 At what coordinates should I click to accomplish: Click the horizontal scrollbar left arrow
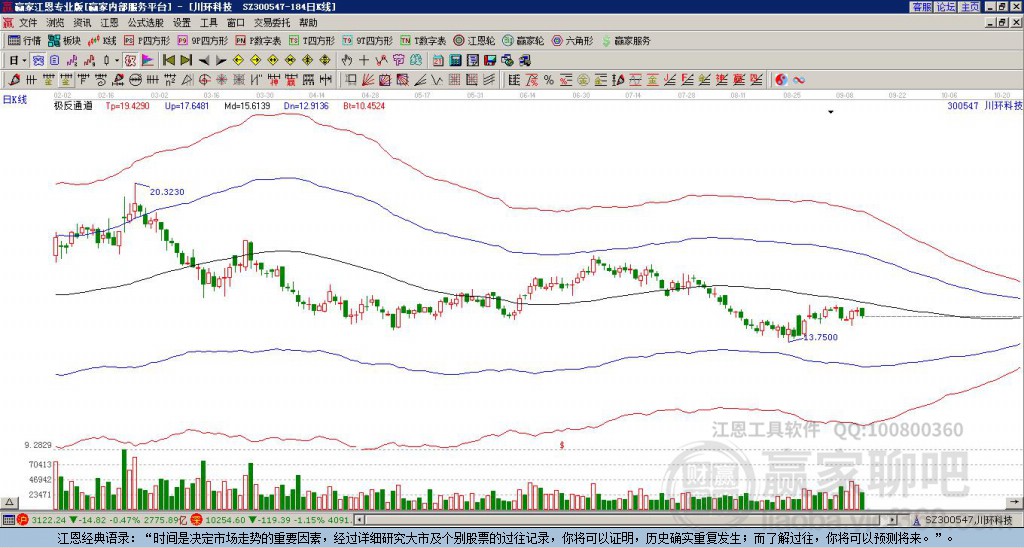click(x=359, y=520)
